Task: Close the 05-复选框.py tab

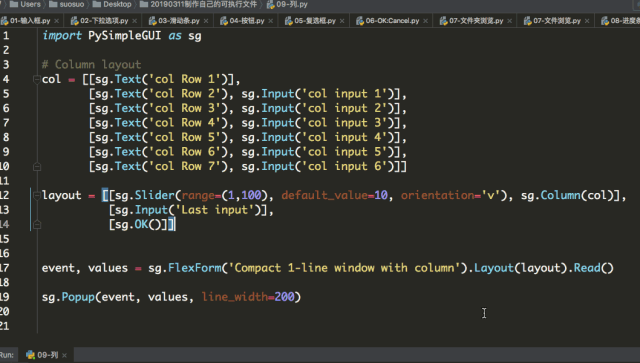Action: (x=342, y=21)
